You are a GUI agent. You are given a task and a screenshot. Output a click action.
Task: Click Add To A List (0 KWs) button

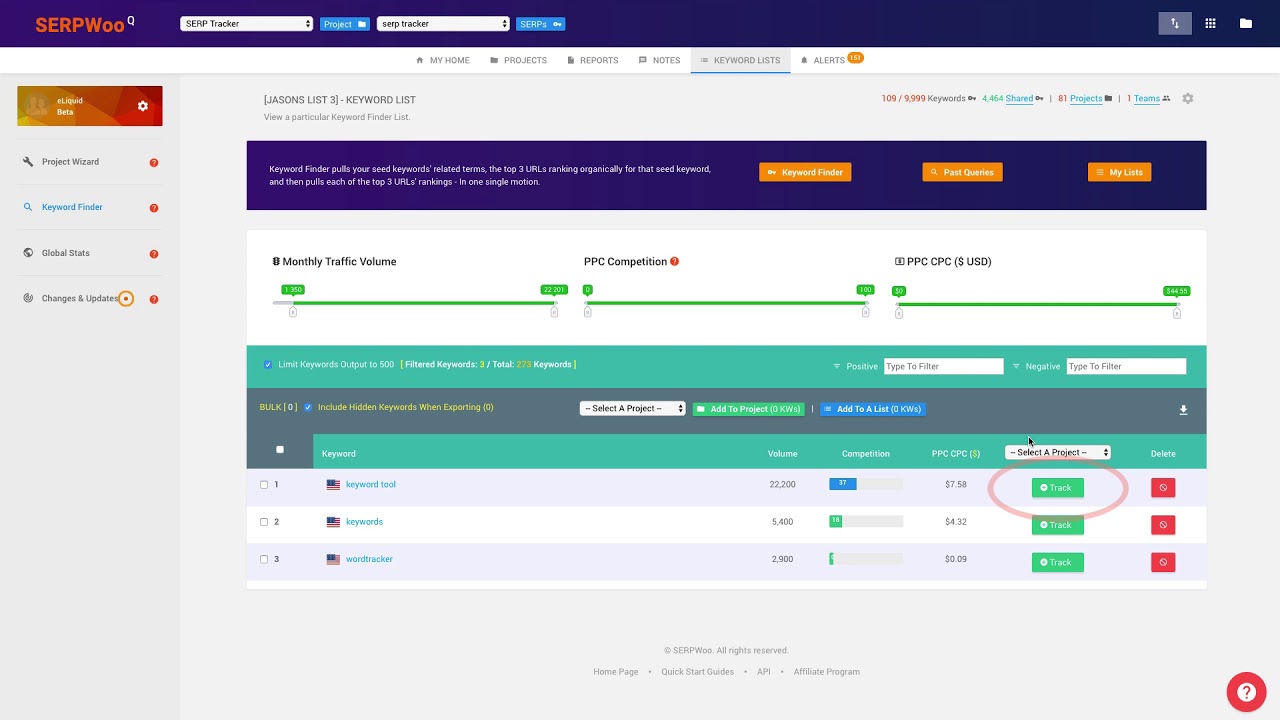[873, 409]
